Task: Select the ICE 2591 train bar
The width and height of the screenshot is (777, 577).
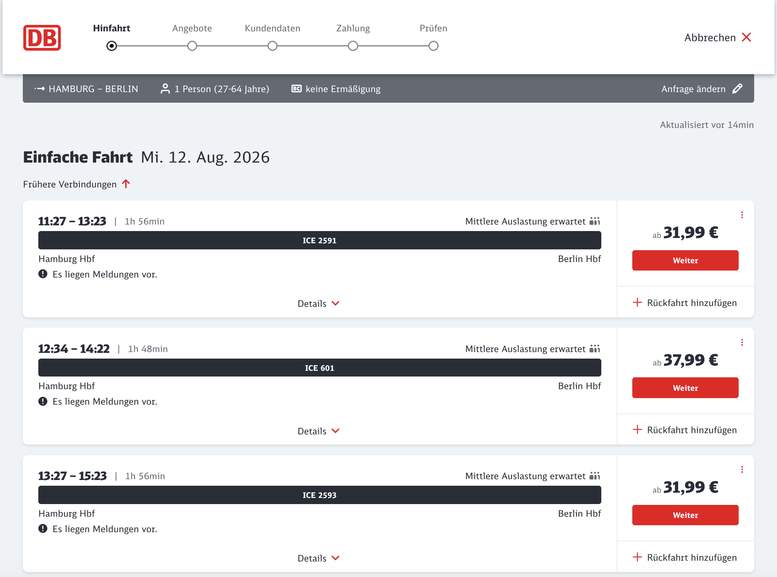Action: 320,240
